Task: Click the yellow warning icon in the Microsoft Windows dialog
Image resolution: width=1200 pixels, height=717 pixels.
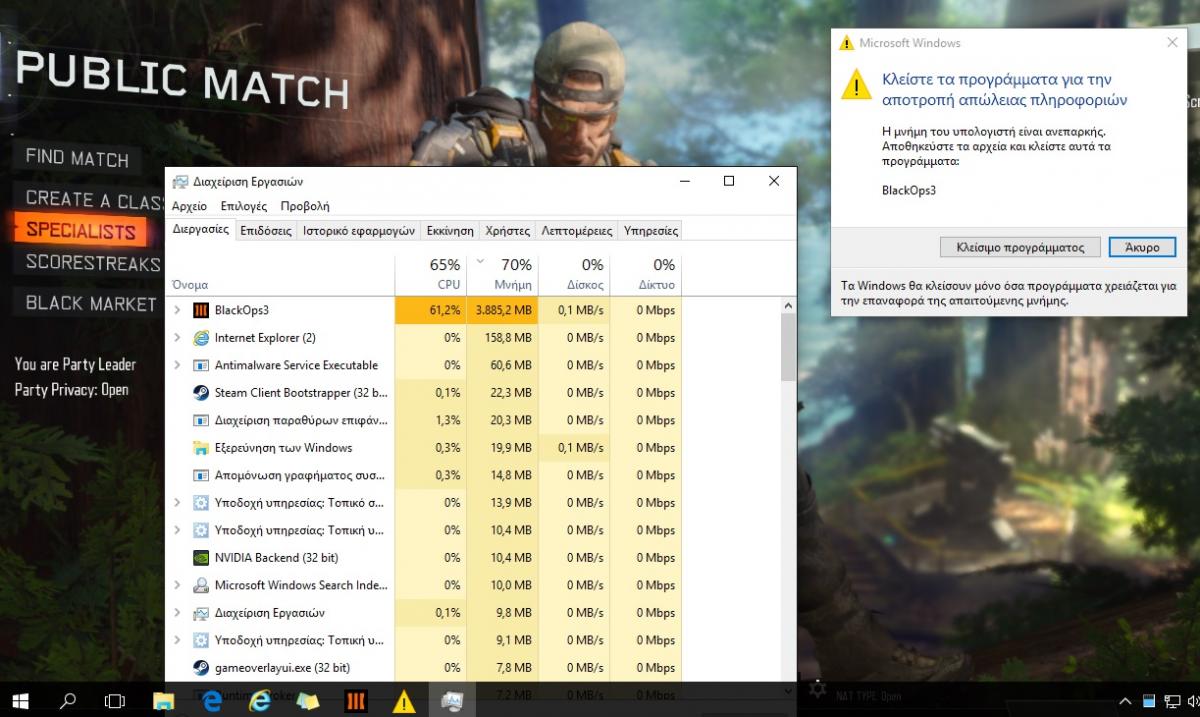Action: click(856, 84)
